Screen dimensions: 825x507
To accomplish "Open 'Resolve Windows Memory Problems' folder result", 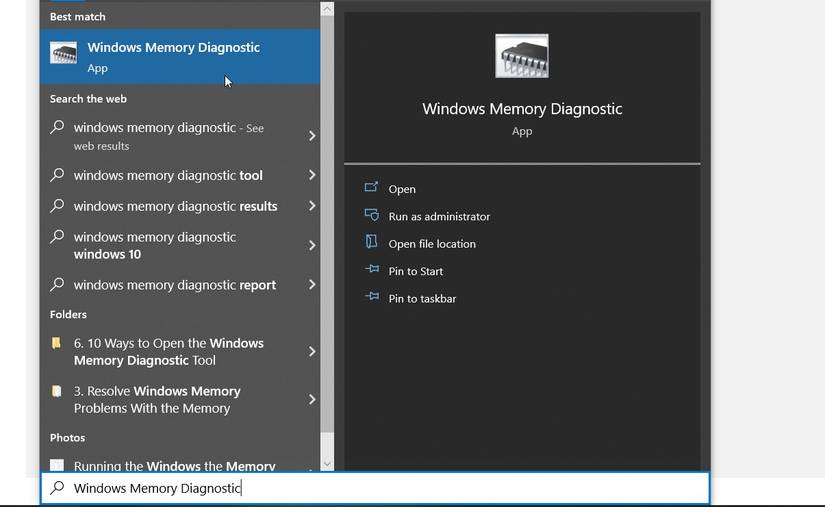I will click(157, 399).
